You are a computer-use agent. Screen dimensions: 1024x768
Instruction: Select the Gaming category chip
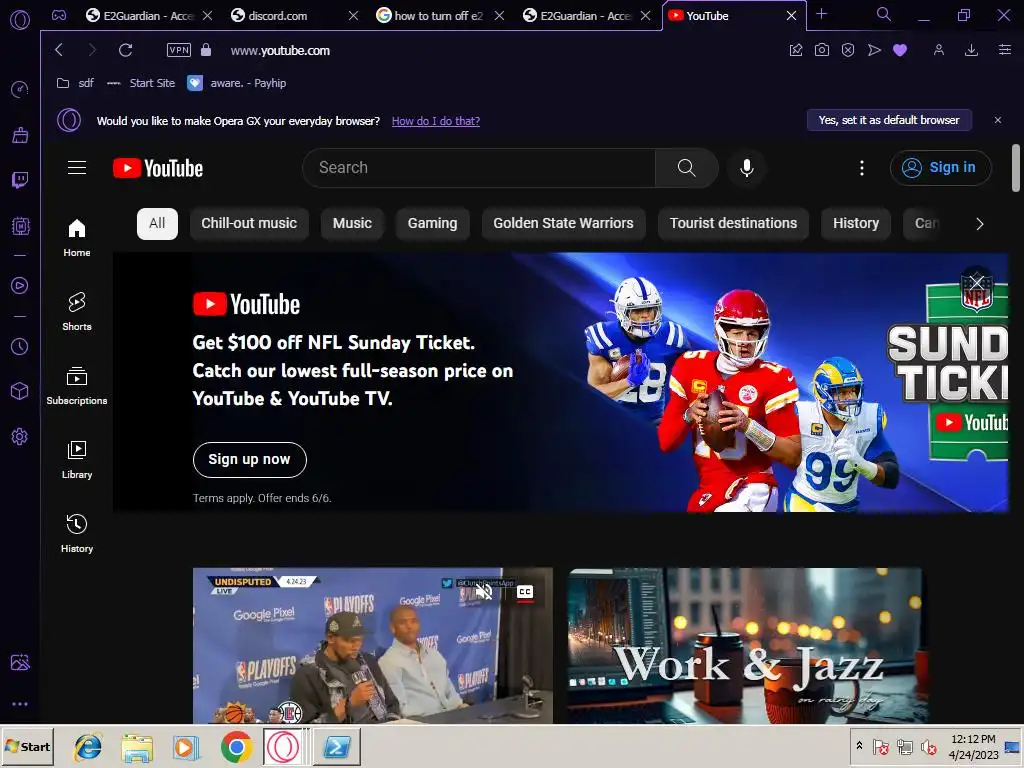pyautogui.click(x=432, y=223)
